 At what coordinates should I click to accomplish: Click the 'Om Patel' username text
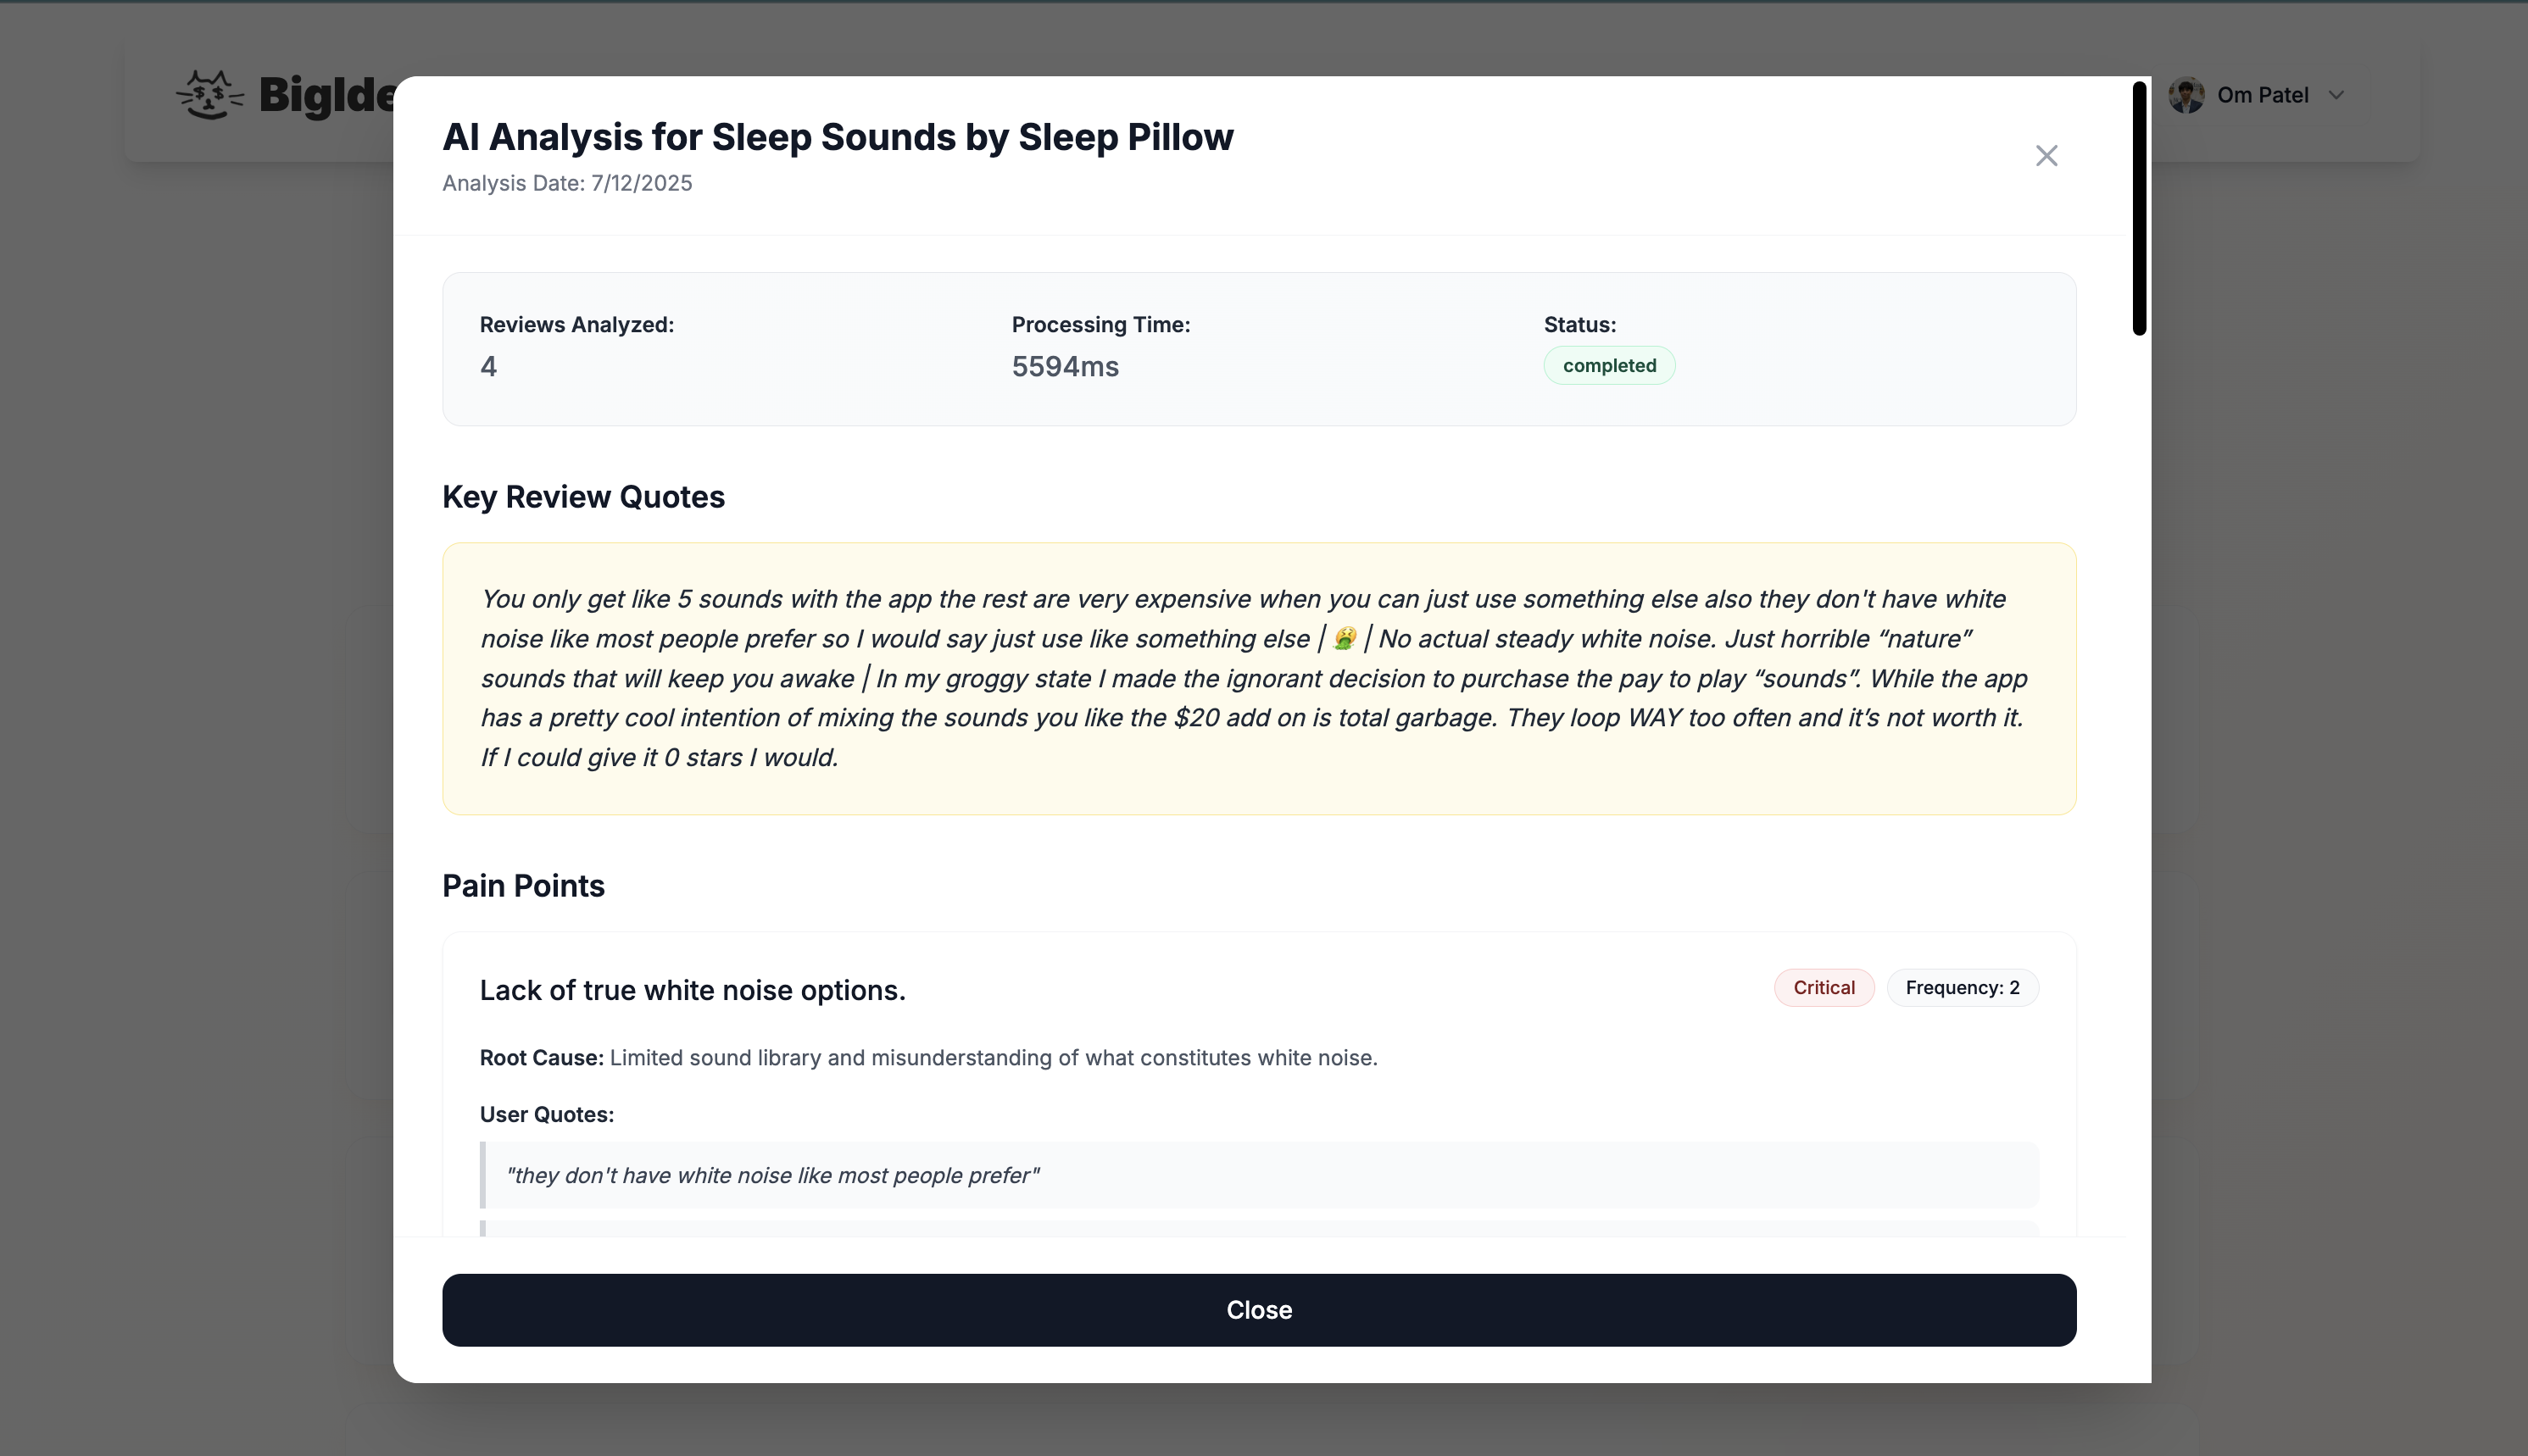click(x=2263, y=95)
